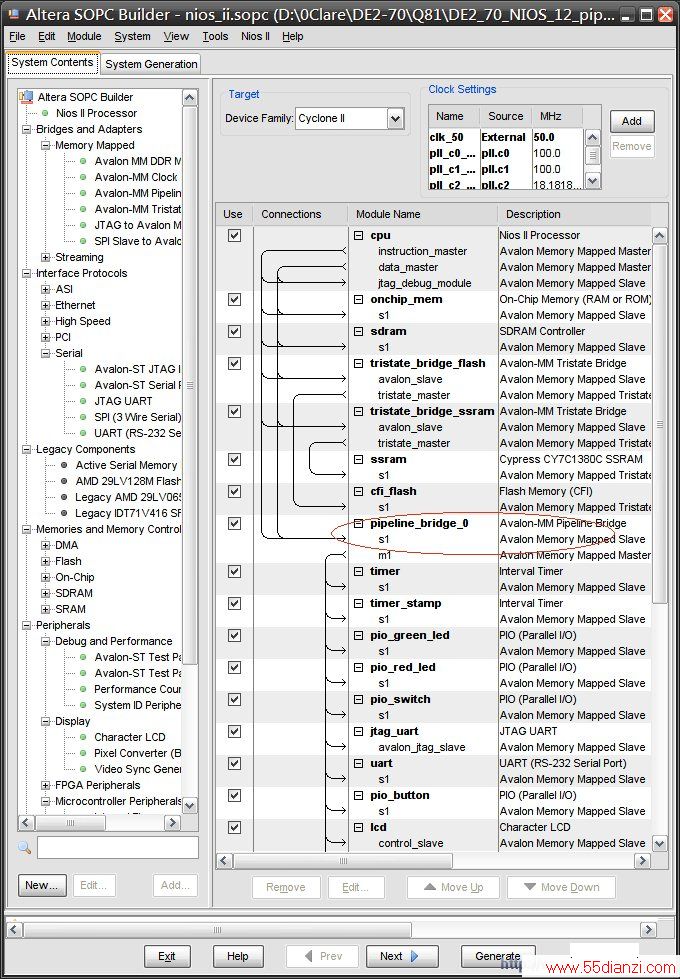Click the Help button at the bottom
680x979 pixels.
point(237,956)
